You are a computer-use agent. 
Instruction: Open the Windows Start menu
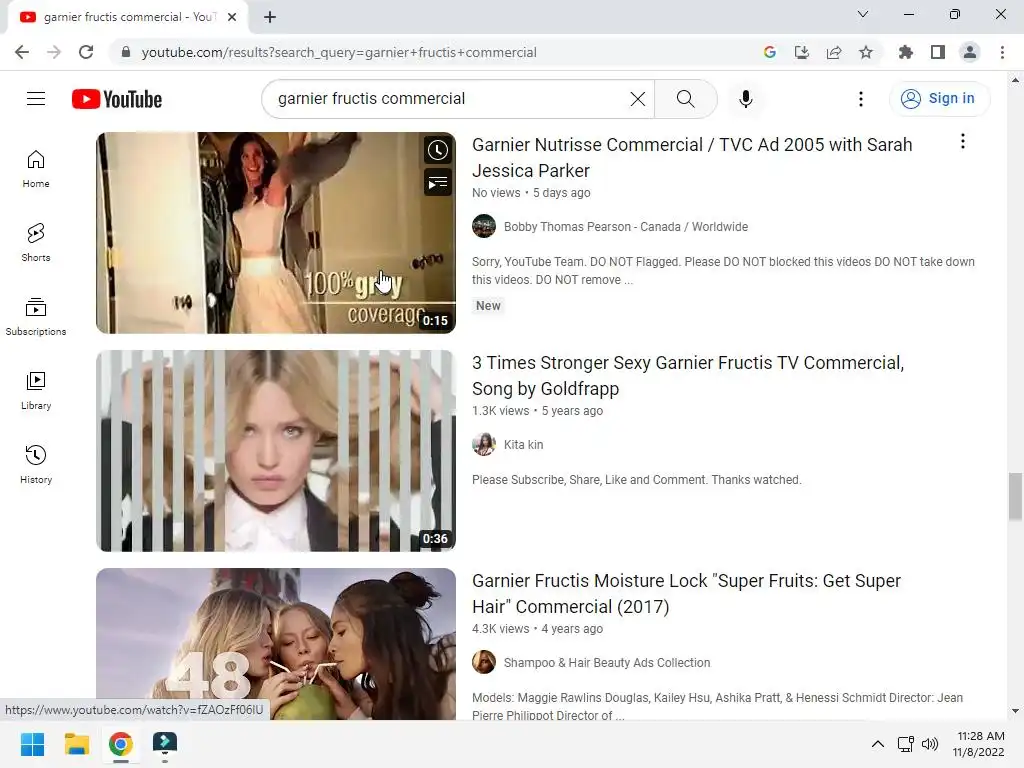pyautogui.click(x=32, y=744)
